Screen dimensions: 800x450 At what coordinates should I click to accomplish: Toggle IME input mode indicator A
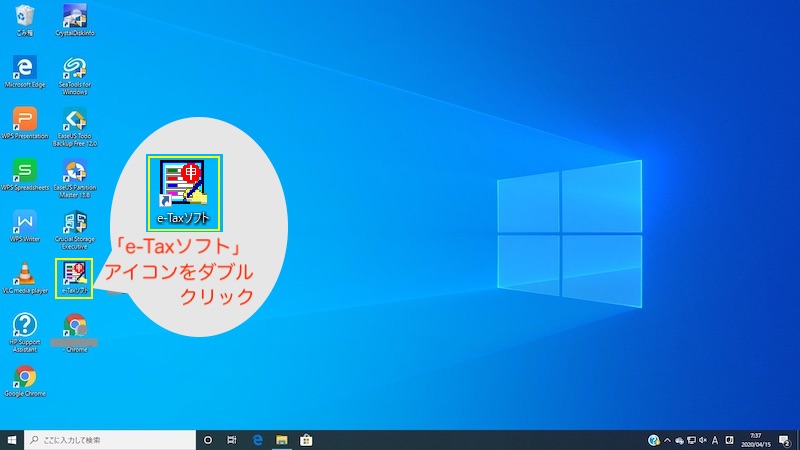pos(715,440)
